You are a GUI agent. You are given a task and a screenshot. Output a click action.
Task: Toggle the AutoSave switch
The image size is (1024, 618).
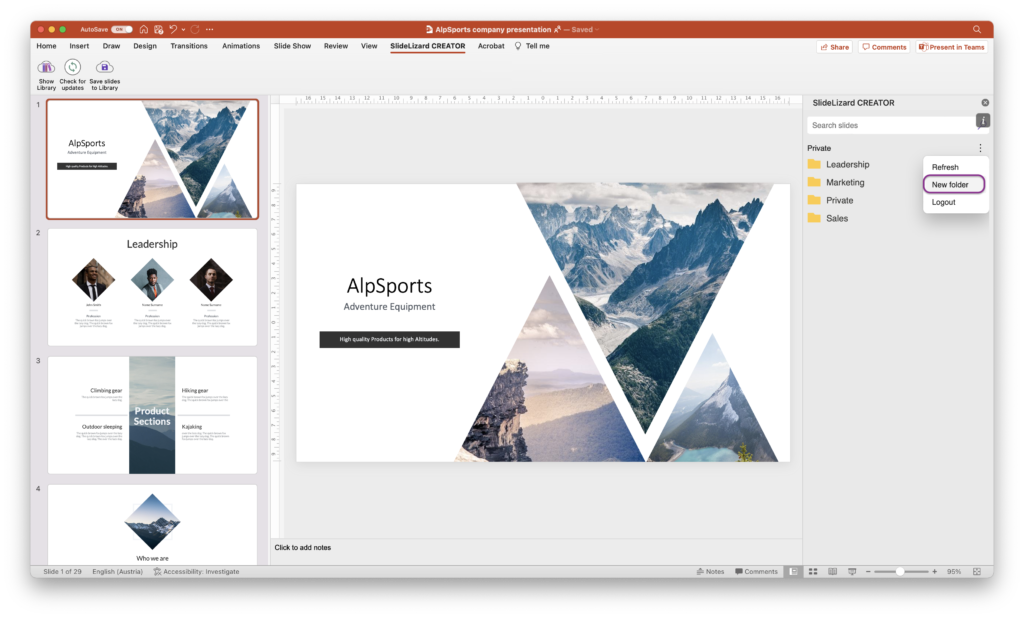click(x=121, y=29)
